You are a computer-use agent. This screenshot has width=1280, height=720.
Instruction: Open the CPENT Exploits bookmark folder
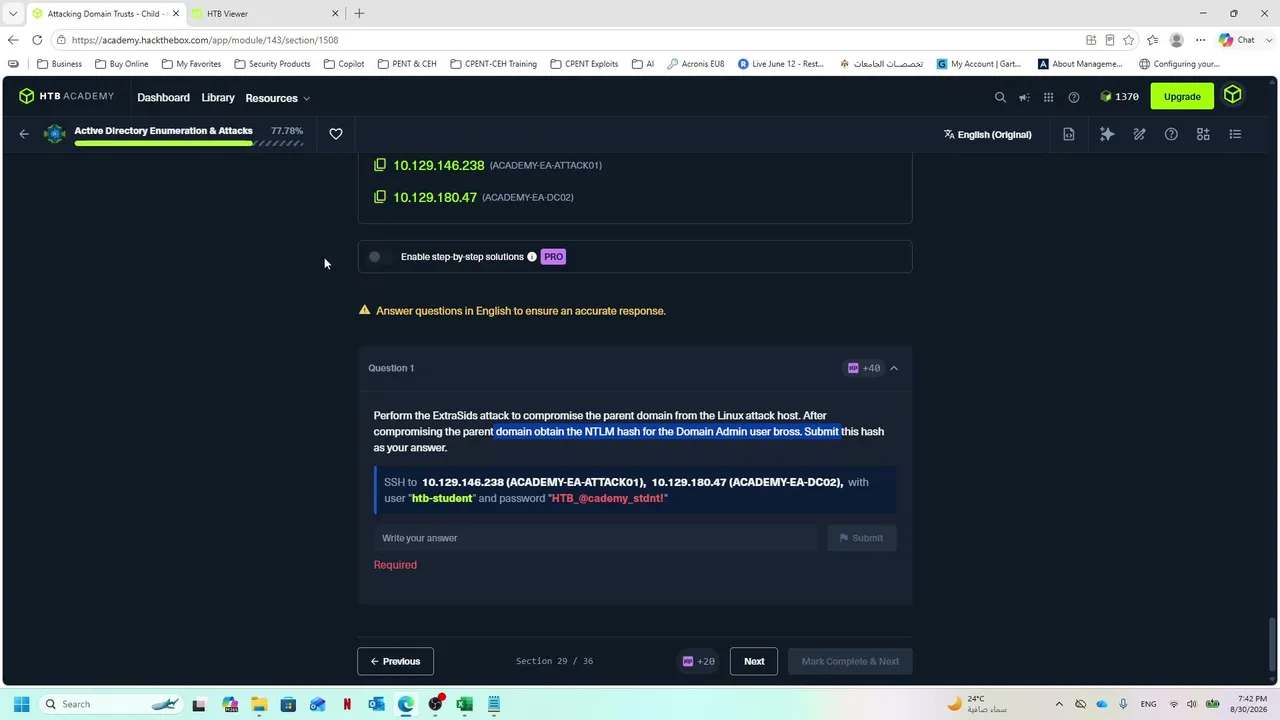coord(584,64)
